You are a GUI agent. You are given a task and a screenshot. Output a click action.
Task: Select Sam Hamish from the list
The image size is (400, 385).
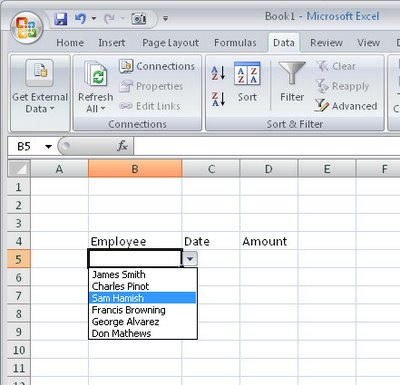(x=143, y=298)
